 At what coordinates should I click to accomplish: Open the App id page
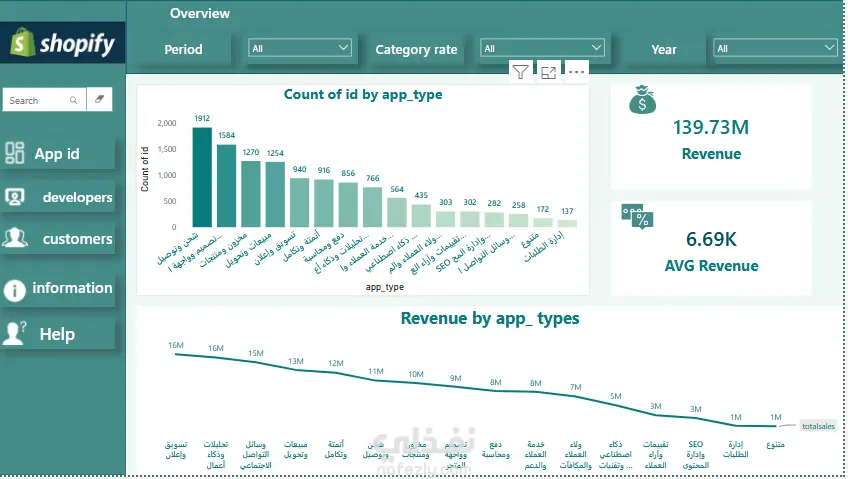(57, 154)
